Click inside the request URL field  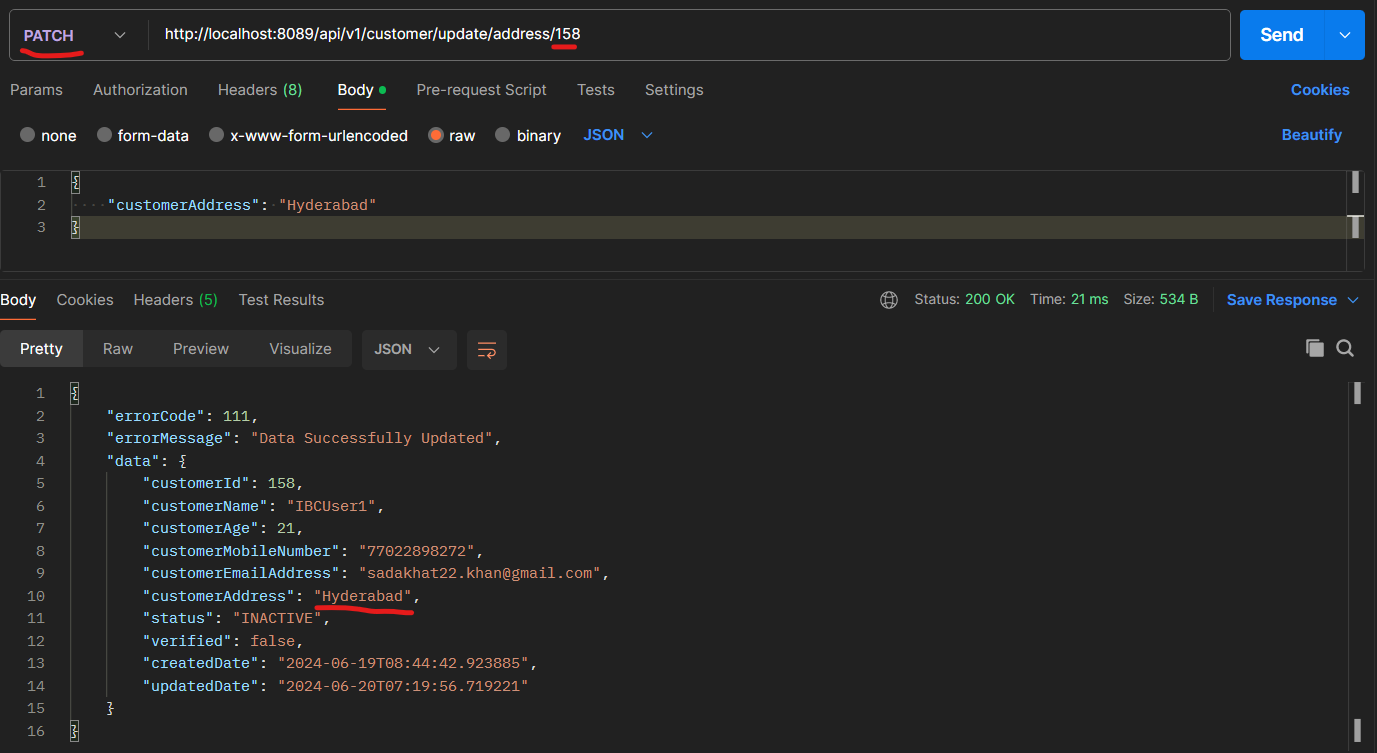(x=800, y=35)
